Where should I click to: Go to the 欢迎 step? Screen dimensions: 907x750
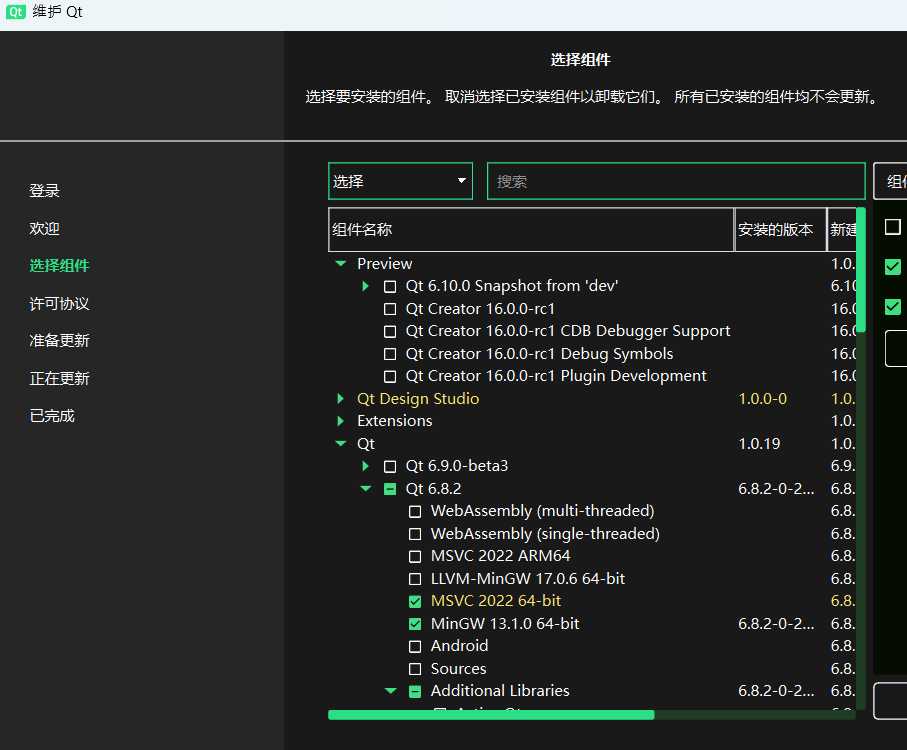click(x=45, y=228)
